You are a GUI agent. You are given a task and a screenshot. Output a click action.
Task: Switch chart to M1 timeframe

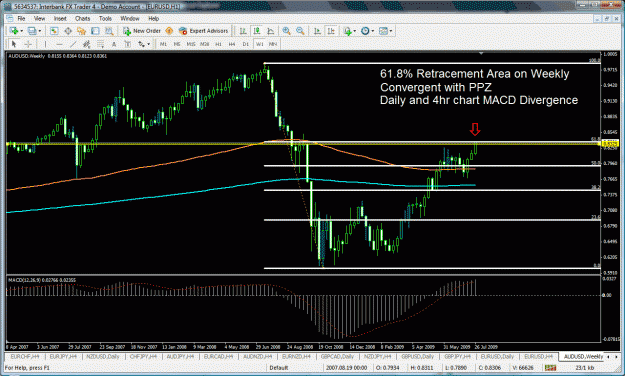click(x=163, y=44)
